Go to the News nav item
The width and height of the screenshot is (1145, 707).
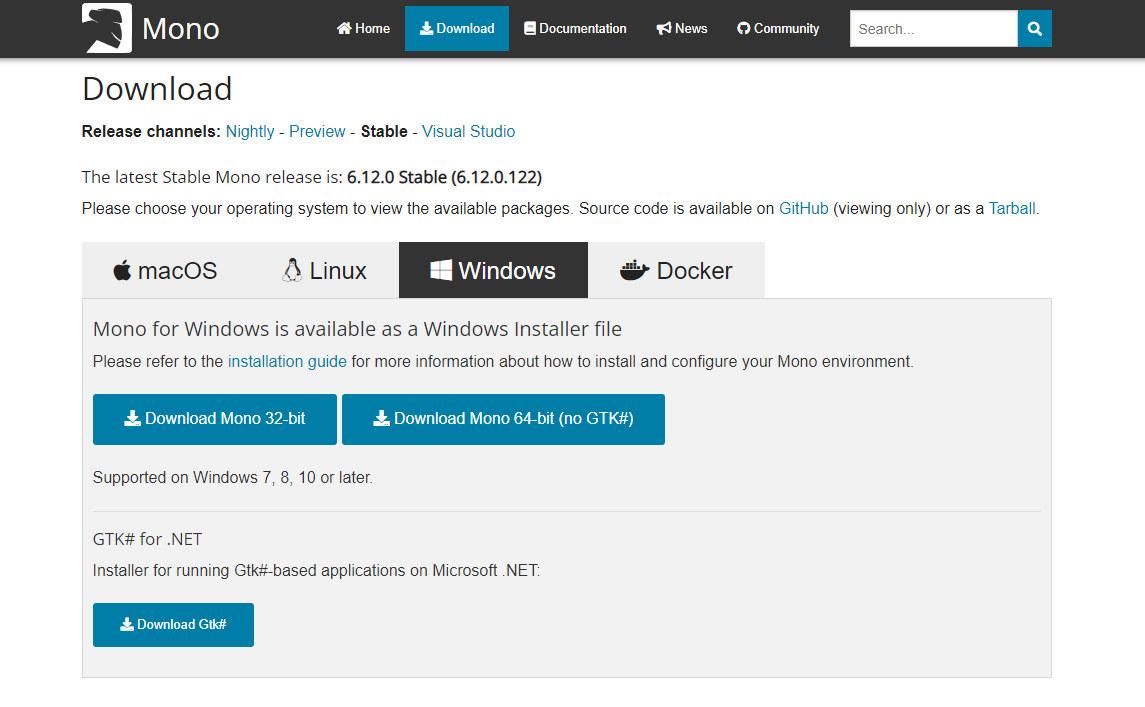pos(682,28)
